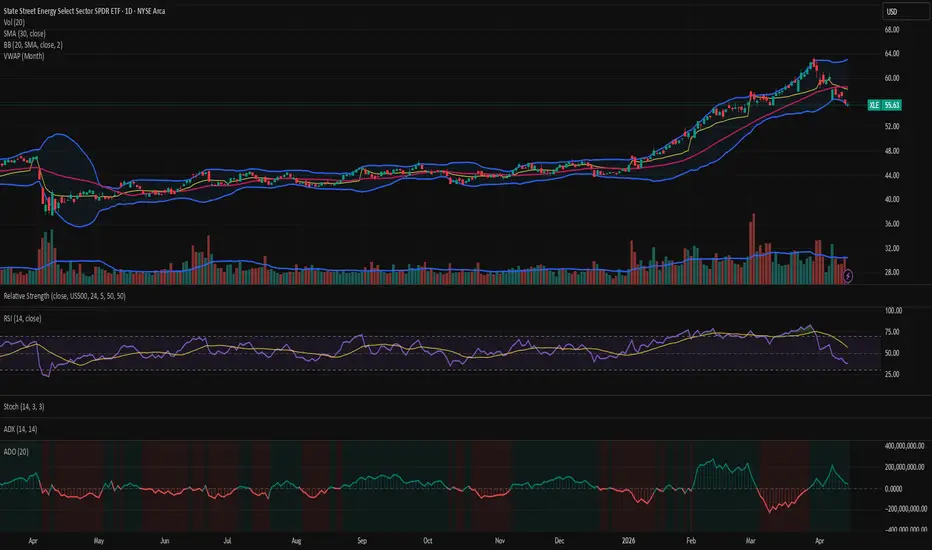Click the Feb label on time axis
The width and height of the screenshot is (932, 550).
691,540
